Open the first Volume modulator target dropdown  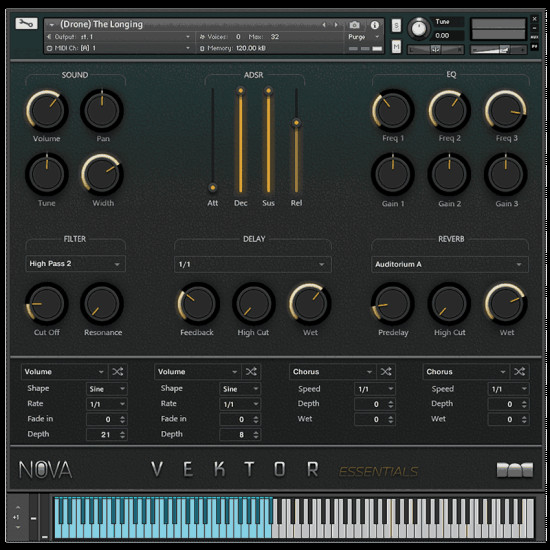(x=65, y=371)
